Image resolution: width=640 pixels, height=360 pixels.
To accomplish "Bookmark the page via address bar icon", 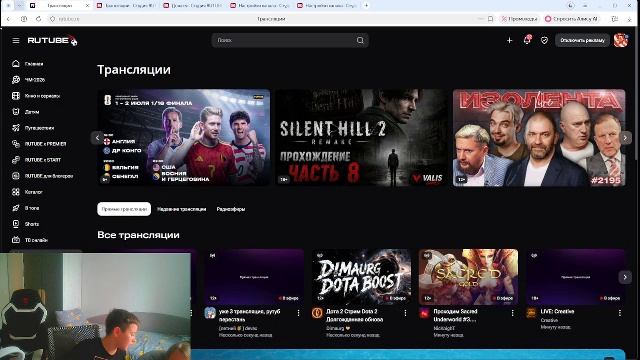I will coord(491,19).
